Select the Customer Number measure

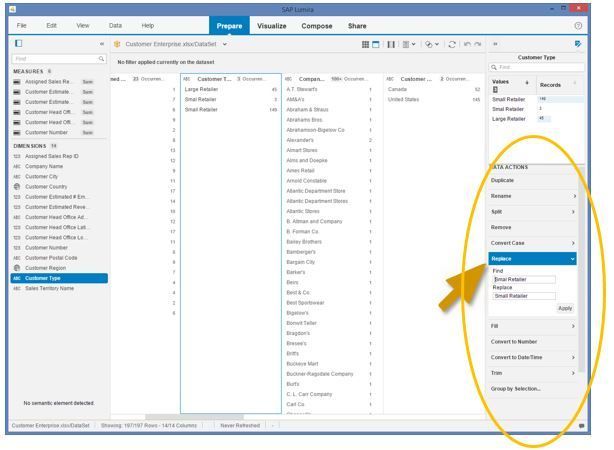(59, 132)
